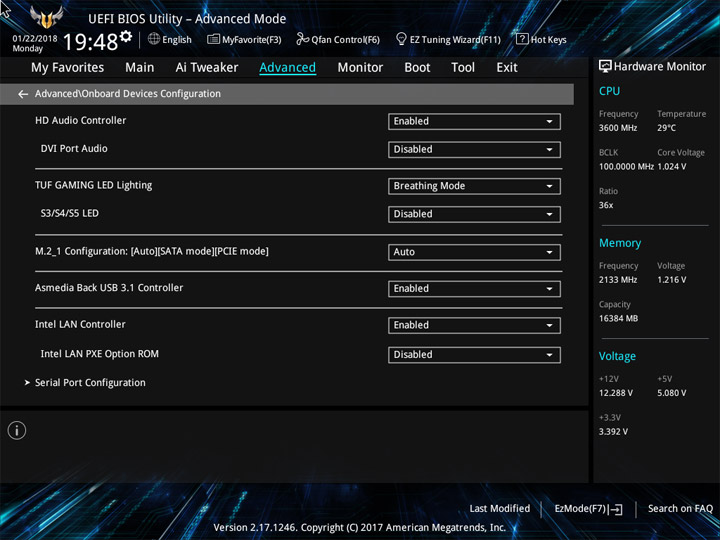Viewport: 720px width, 540px height.
Task: Open Intel LAN PXE Option ROM dropdown
Action: (x=474, y=355)
